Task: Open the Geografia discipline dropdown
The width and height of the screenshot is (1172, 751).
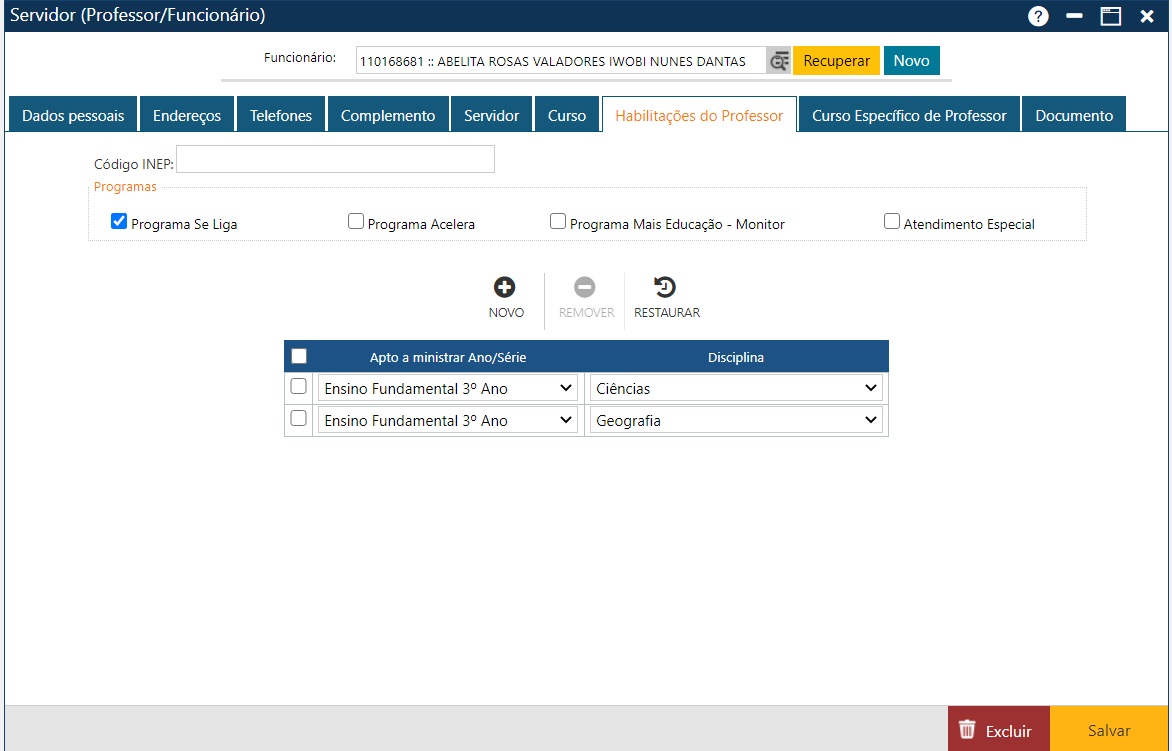Action: [x=736, y=421]
